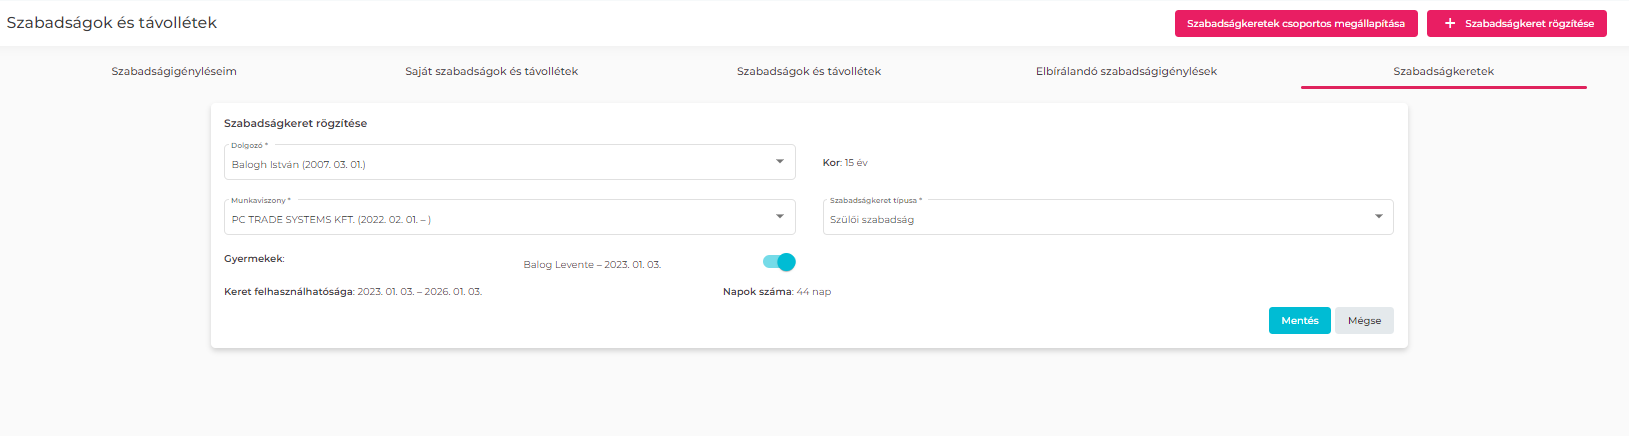Toggle off the Balog Levente child switch

[x=779, y=262]
